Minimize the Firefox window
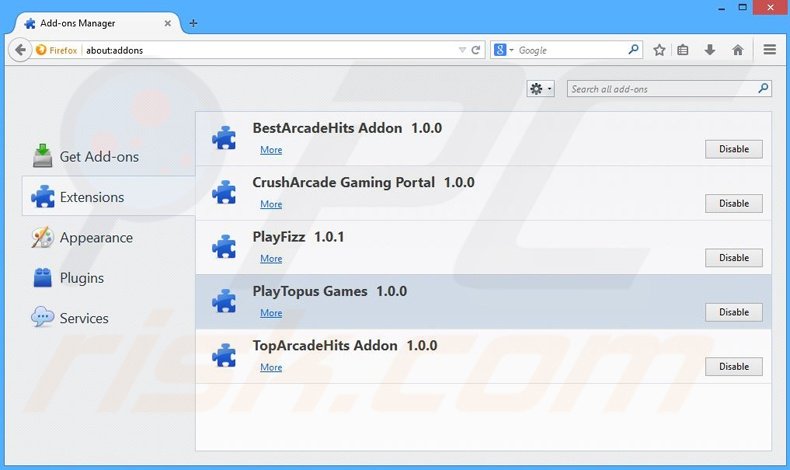This screenshot has width=790, height=470. (x=721, y=8)
